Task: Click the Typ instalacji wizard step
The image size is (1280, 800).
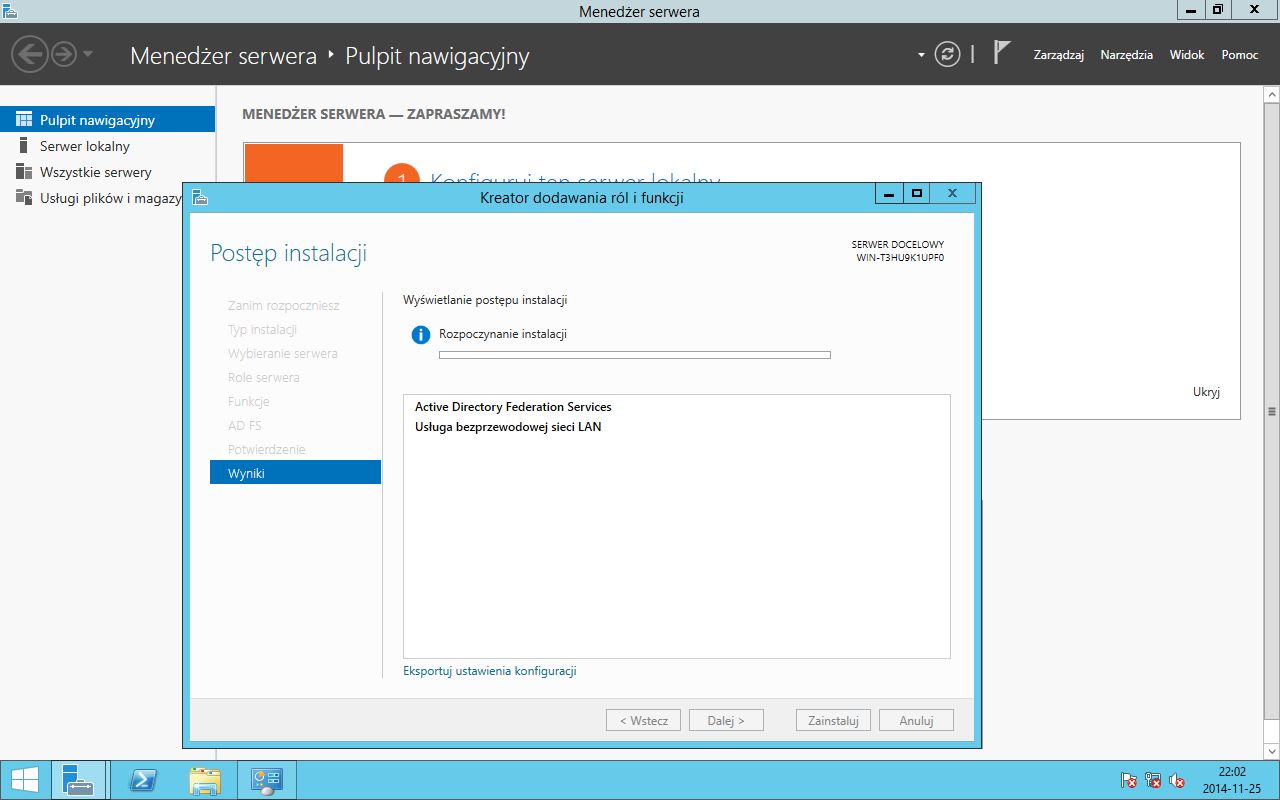Action: [x=262, y=329]
